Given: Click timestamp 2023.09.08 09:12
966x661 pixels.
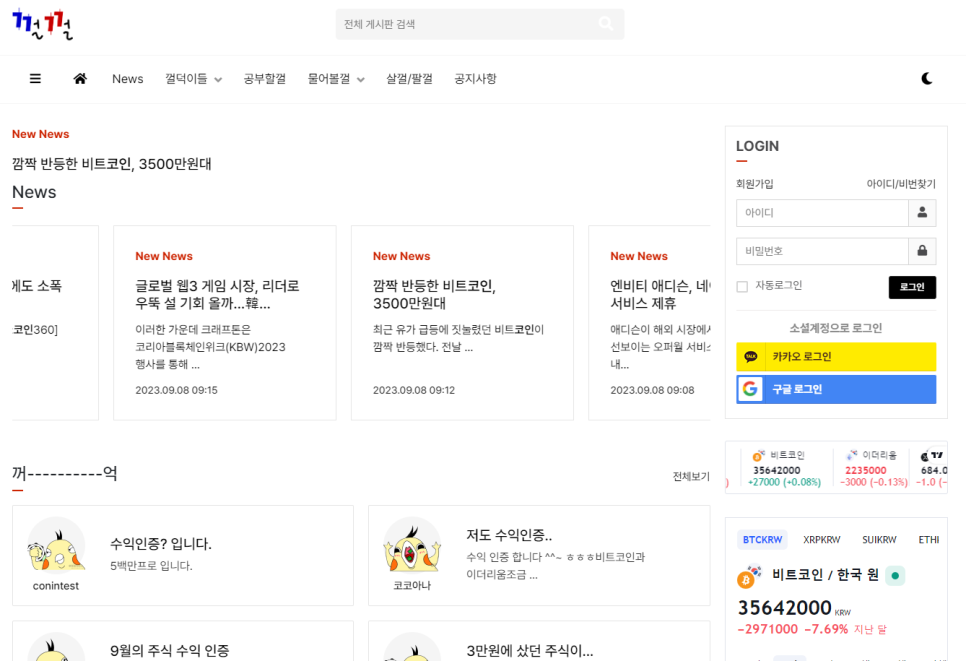Looking at the screenshot, I should point(414,390).
